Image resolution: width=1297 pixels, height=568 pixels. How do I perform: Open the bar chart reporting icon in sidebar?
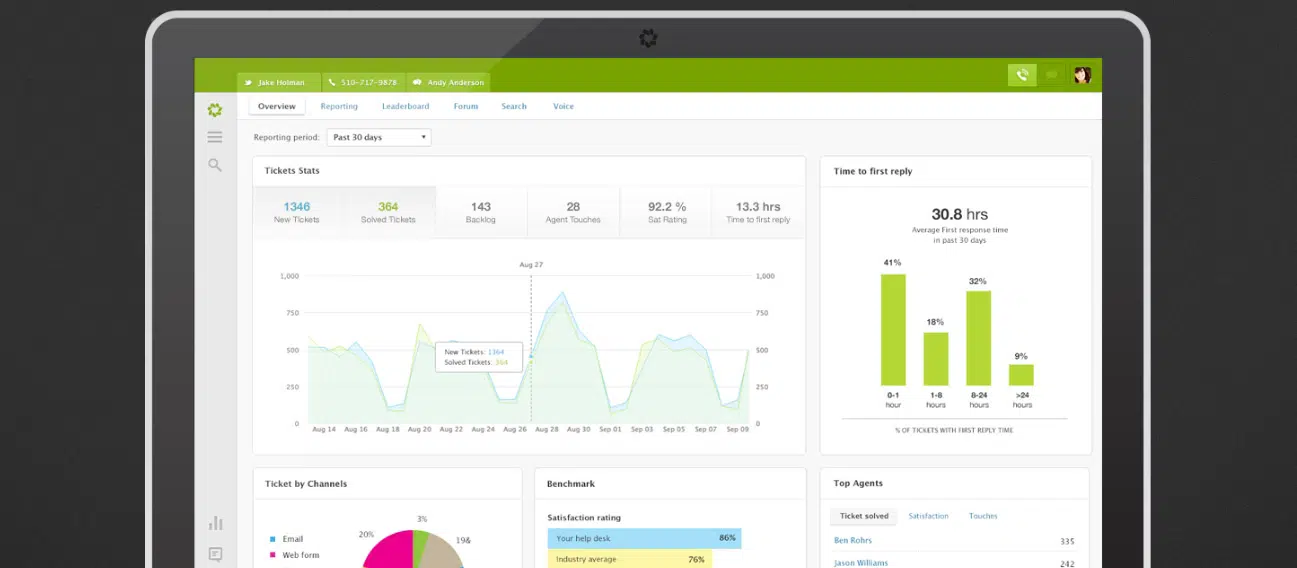tap(215, 523)
